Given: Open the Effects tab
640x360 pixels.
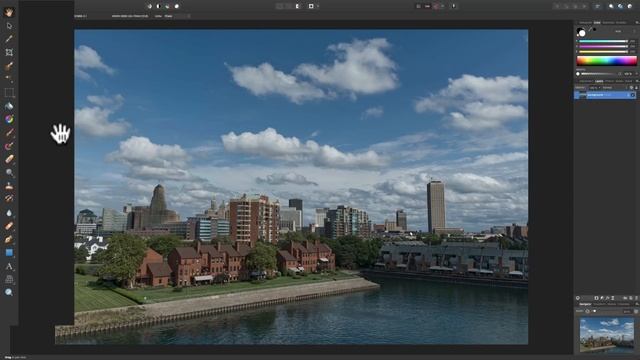Looking at the screenshot, I should pyautogui.click(x=609, y=81).
